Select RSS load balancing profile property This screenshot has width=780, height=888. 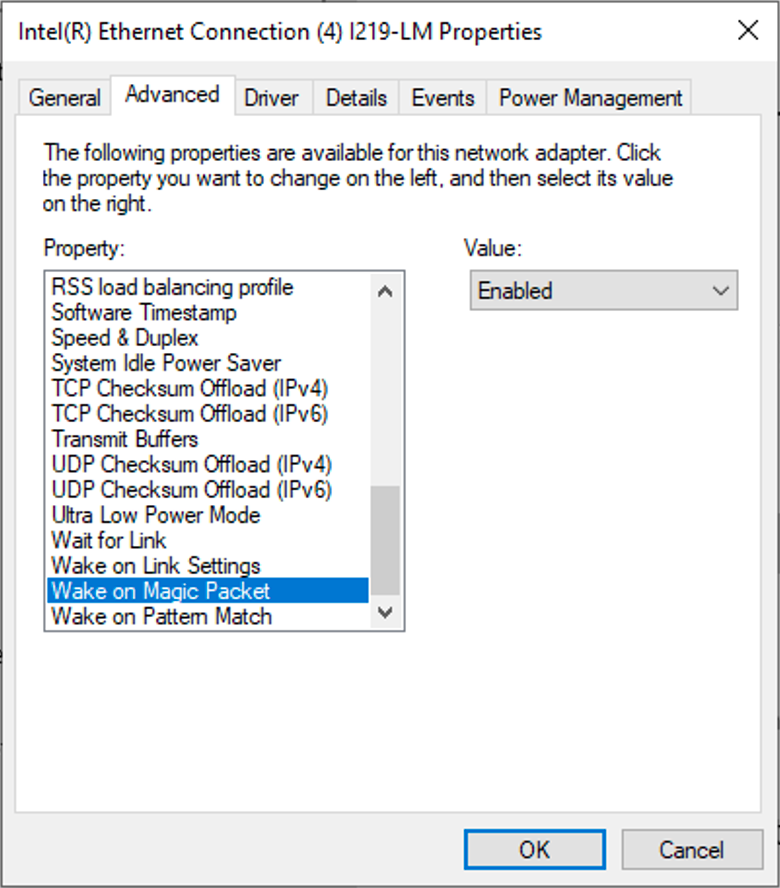[208, 287]
